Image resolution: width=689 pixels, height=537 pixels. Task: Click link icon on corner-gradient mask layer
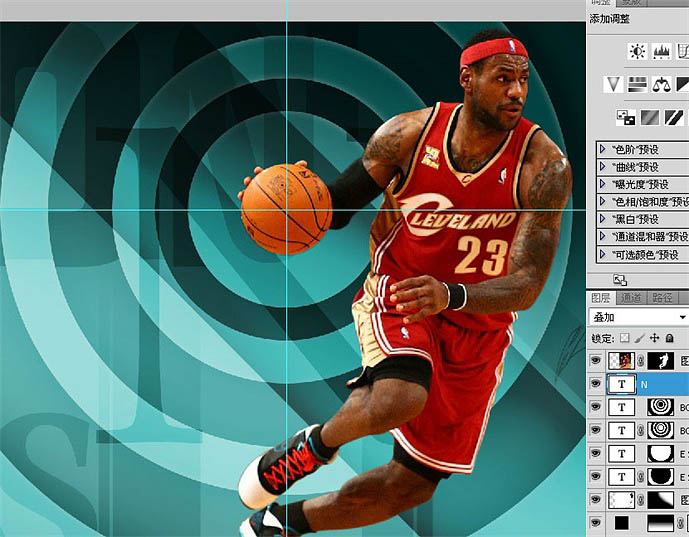[x=641, y=500]
